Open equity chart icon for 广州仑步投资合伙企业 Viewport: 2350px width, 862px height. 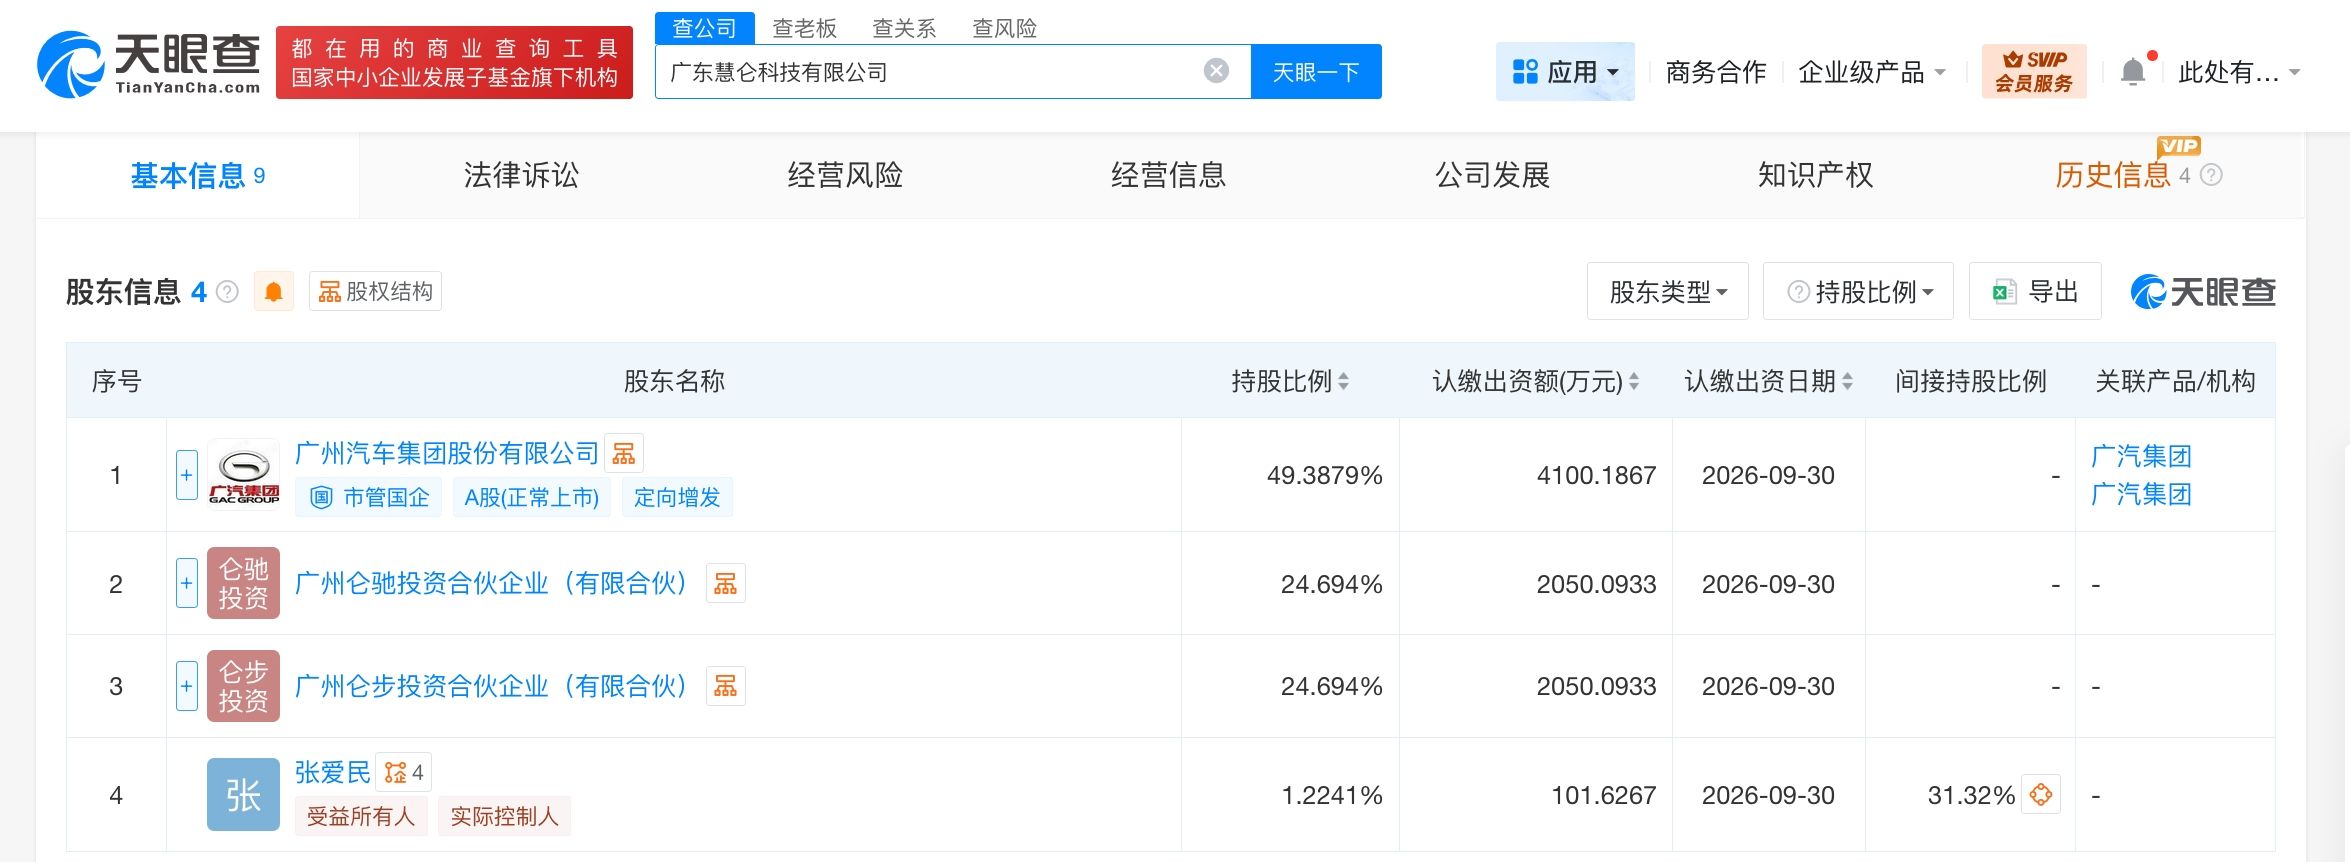pos(726,686)
